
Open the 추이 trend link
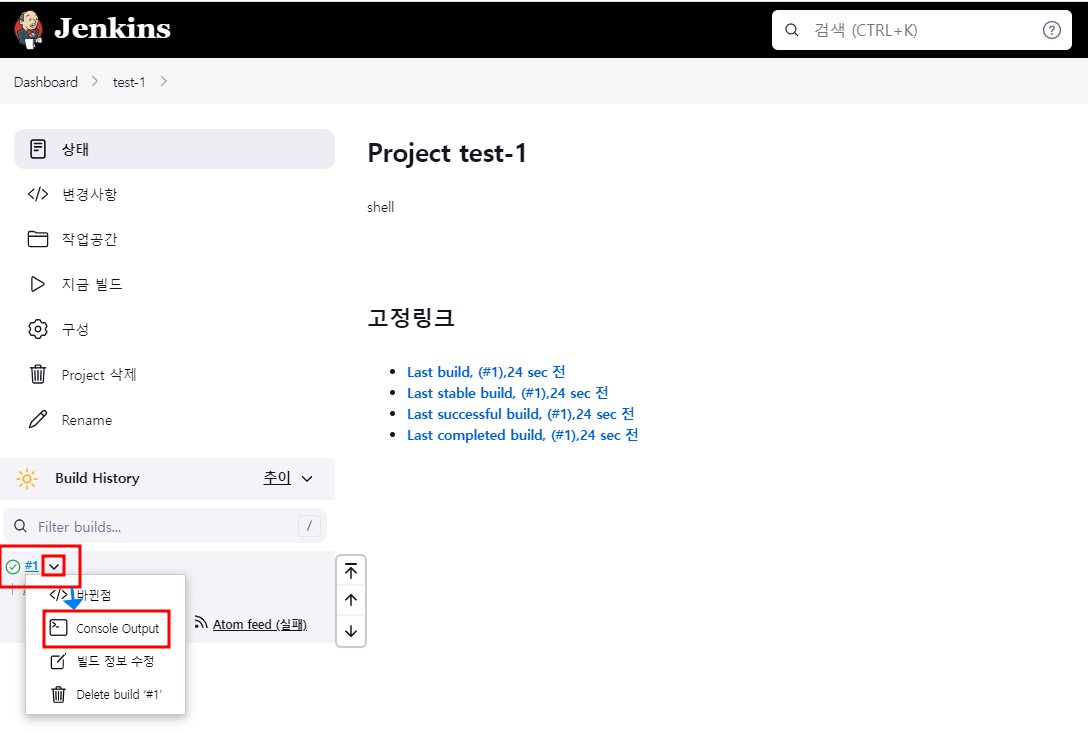click(x=277, y=478)
